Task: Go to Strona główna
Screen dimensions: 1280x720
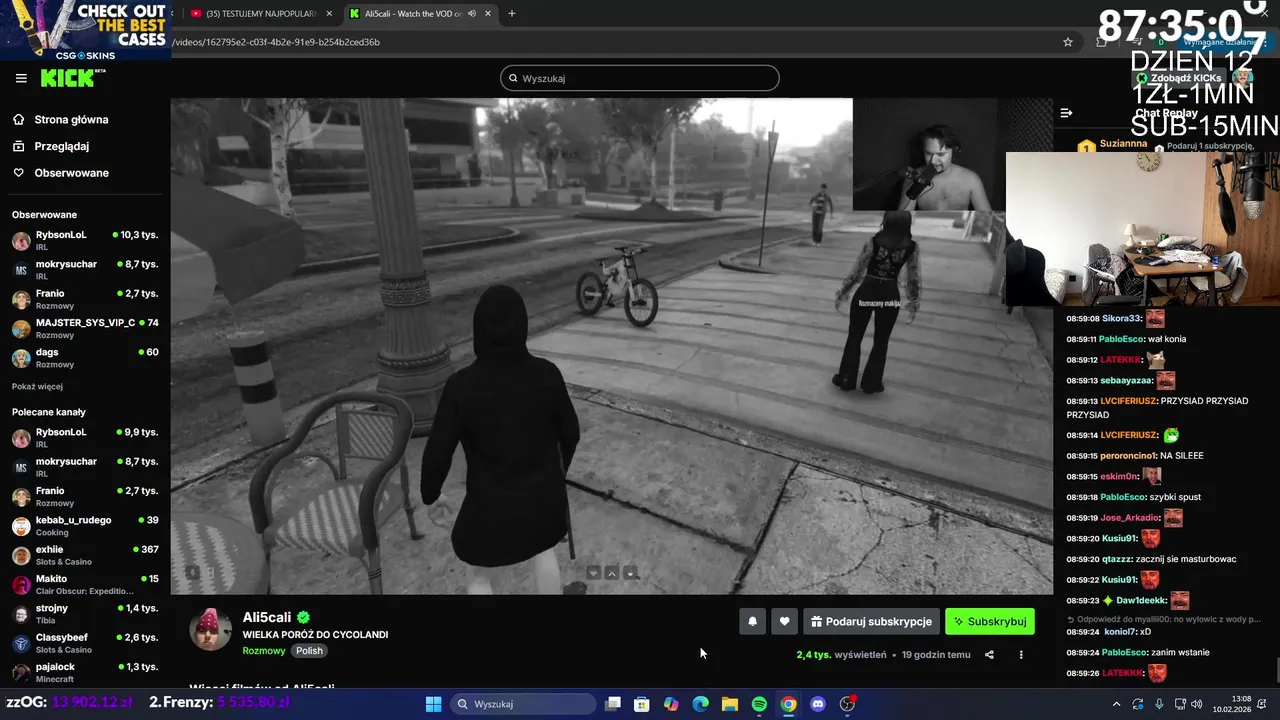Action: coord(71,120)
